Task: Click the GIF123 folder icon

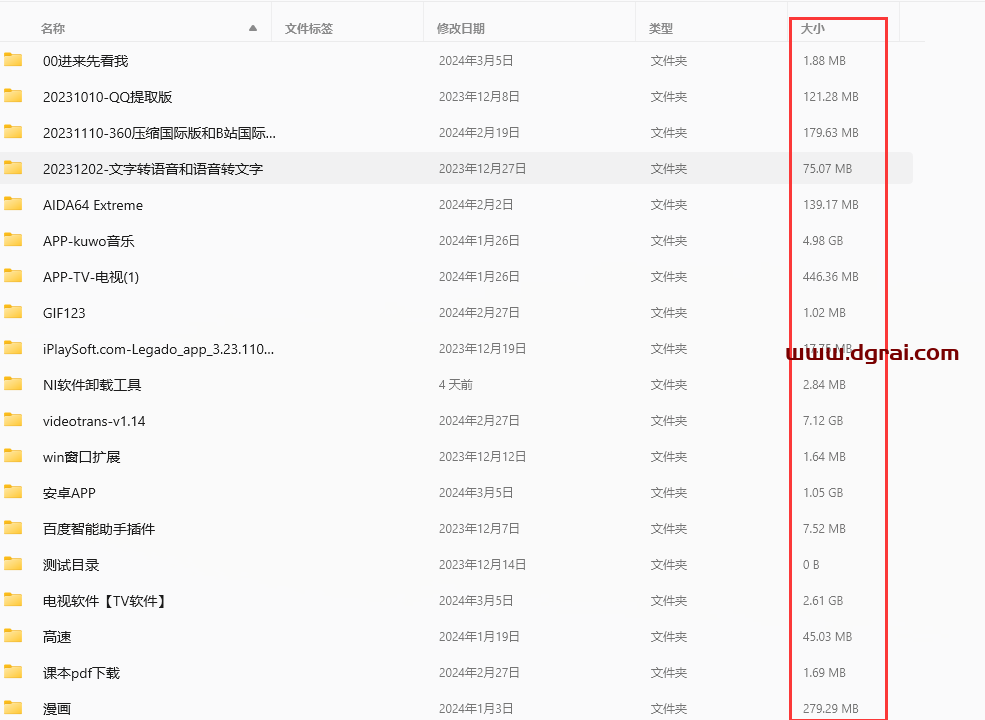Action: click(13, 312)
